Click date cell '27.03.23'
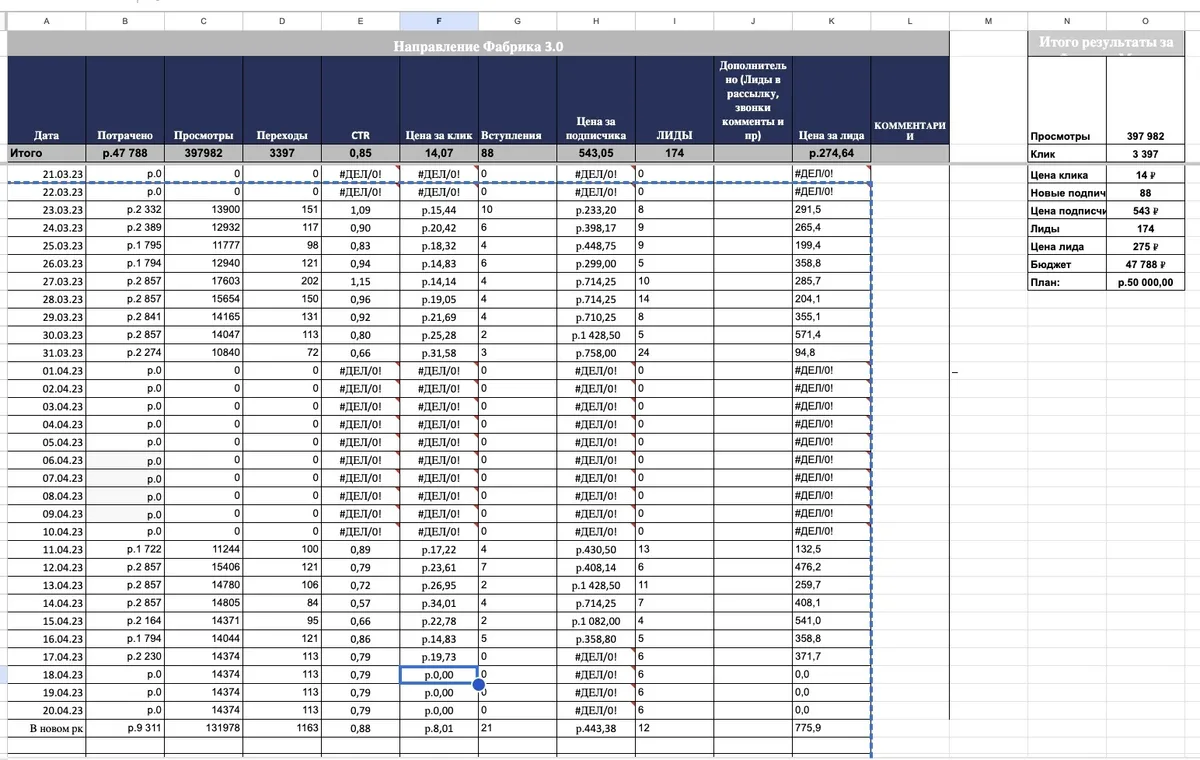 pyautogui.click(x=46, y=281)
